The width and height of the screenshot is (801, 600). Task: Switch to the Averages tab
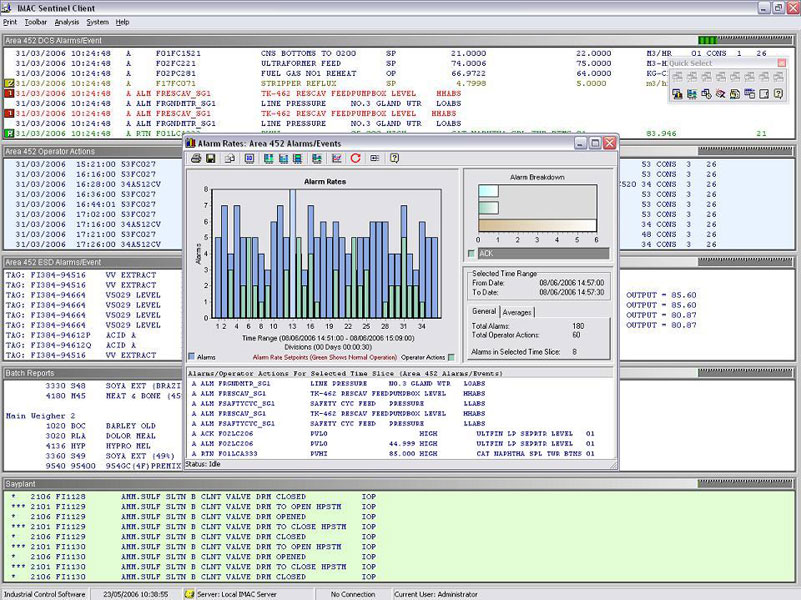tap(517, 312)
